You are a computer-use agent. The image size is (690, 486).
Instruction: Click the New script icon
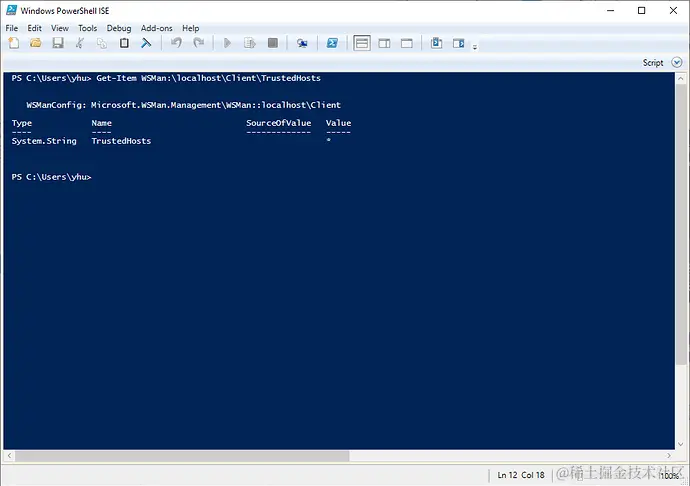14,43
